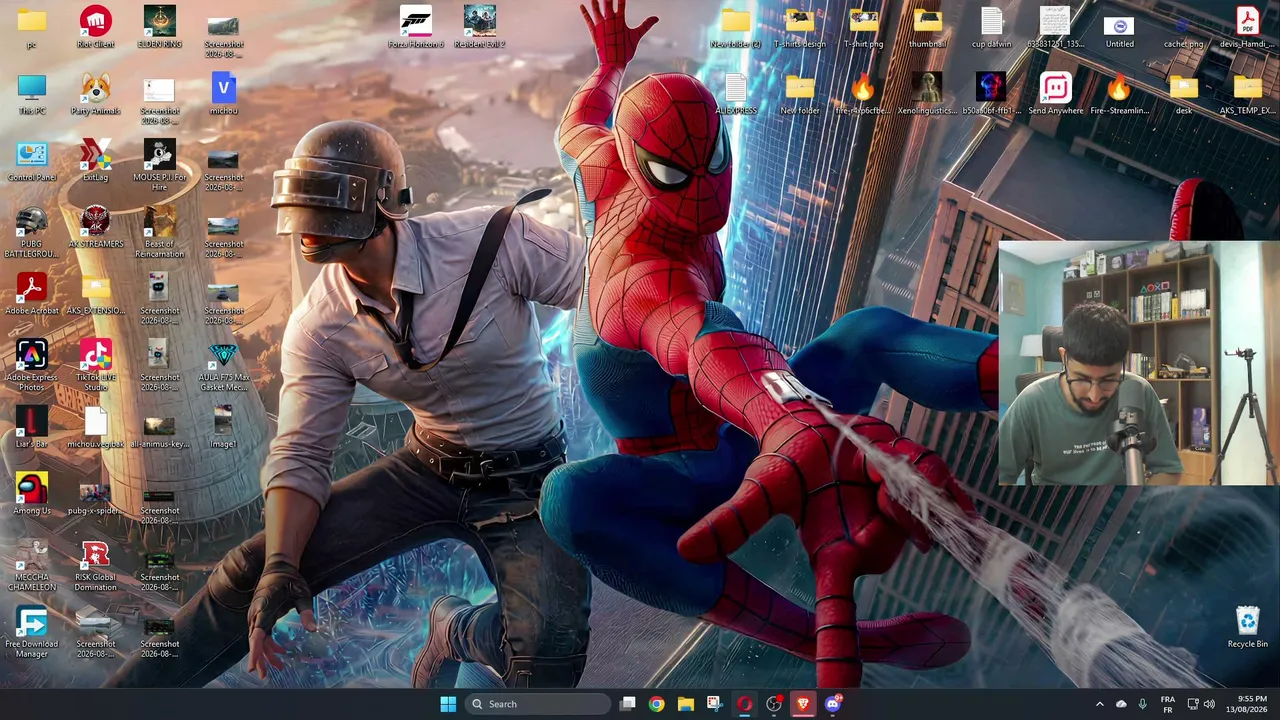Select the MOUSE P.I. For Hire icon
The height and width of the screenshot is (720, 1280).
click(159, 166)
